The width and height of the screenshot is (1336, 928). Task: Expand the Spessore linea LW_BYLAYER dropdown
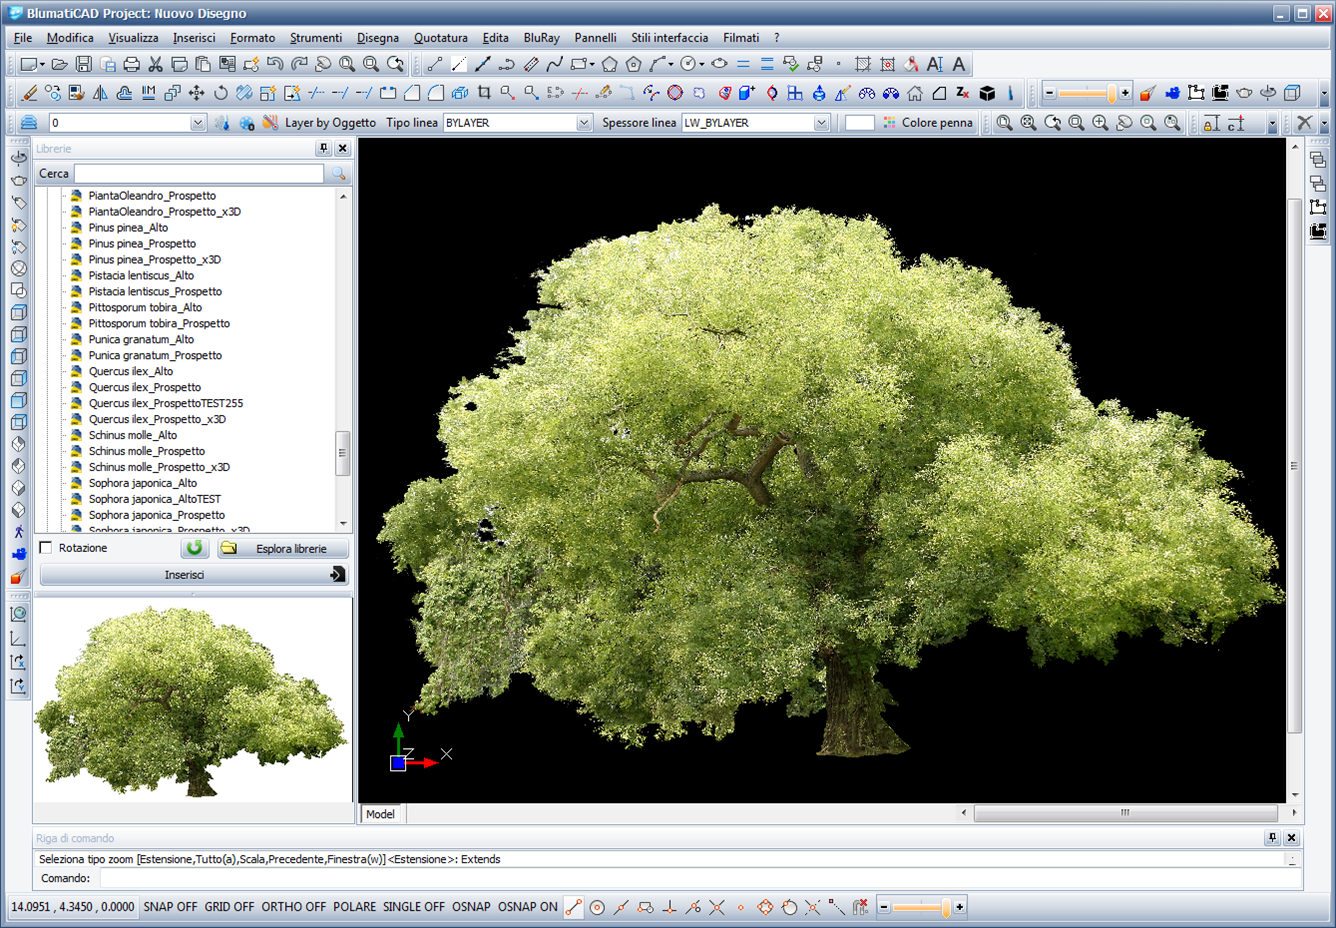(821, 123)
